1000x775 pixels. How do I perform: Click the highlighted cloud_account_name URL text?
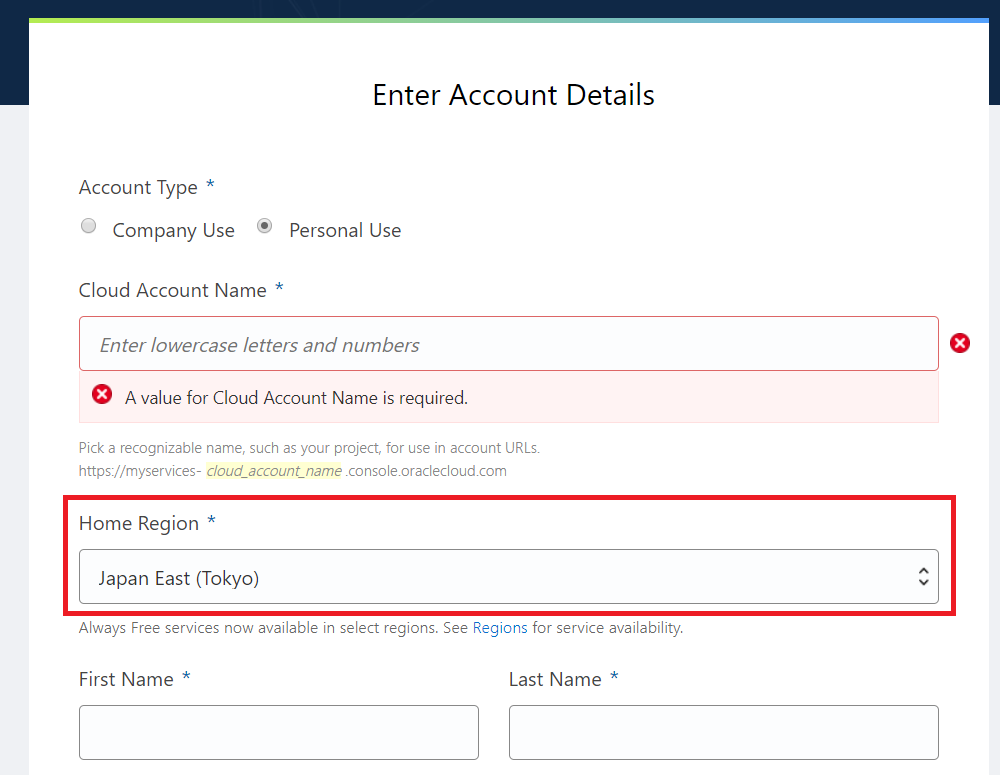point(274,471)
